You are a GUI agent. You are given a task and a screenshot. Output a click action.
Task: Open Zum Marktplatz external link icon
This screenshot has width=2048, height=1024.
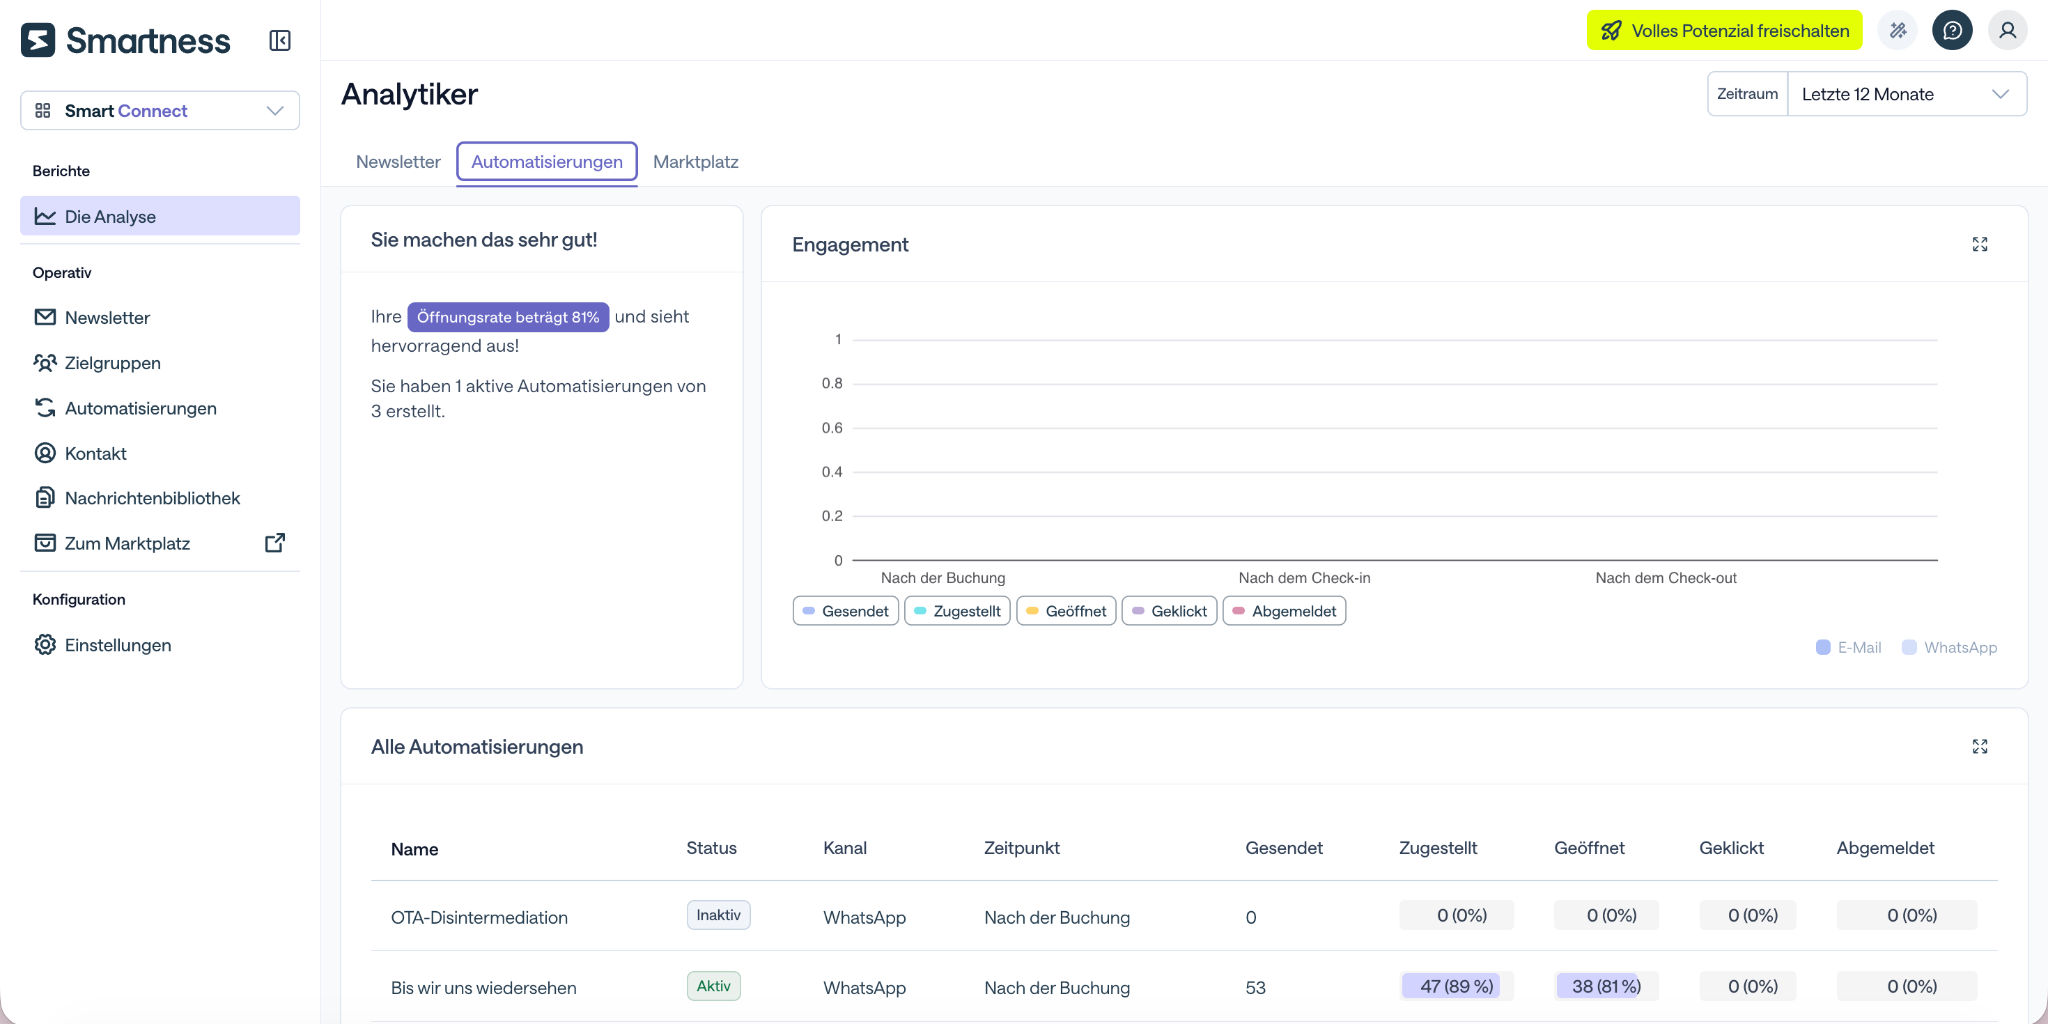275,543
